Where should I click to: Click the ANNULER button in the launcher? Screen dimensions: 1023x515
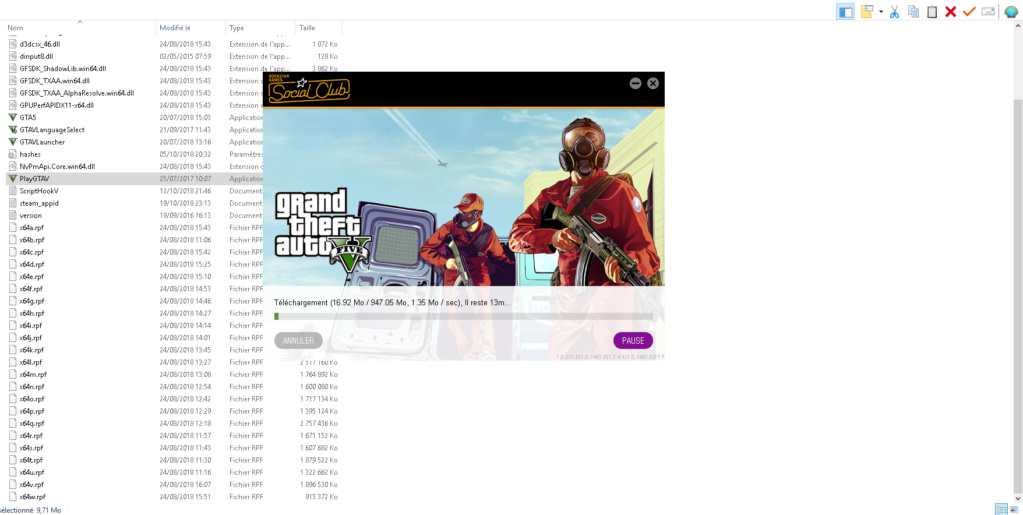coord(299,341)
